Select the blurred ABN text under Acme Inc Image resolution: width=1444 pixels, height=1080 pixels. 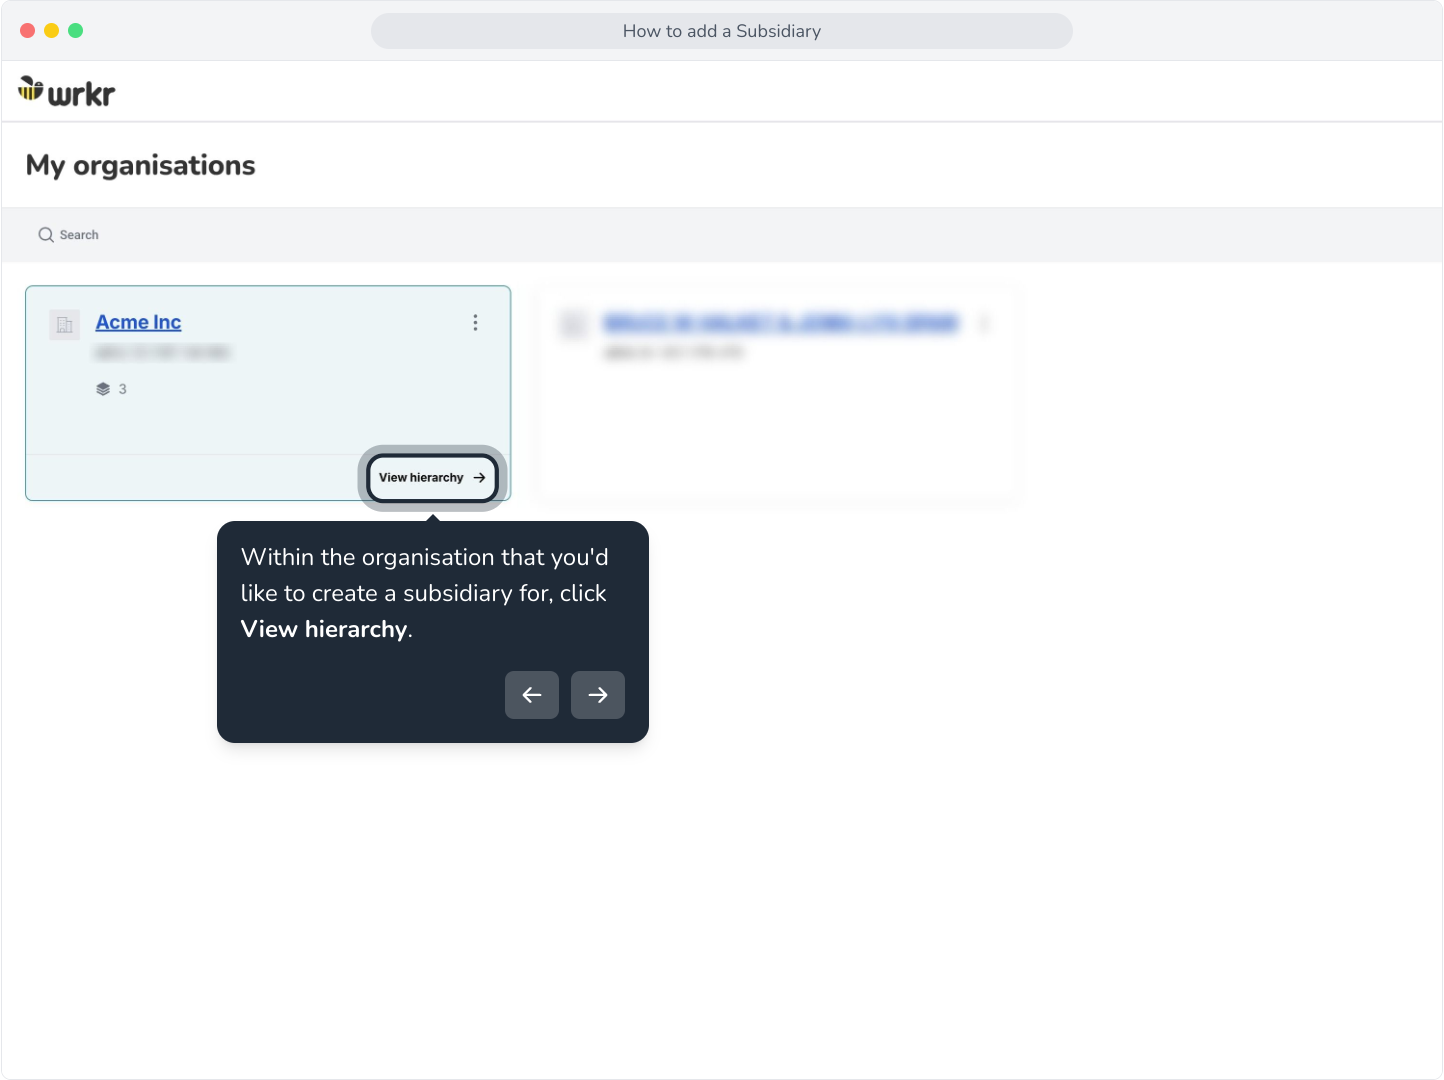[162, 352]
